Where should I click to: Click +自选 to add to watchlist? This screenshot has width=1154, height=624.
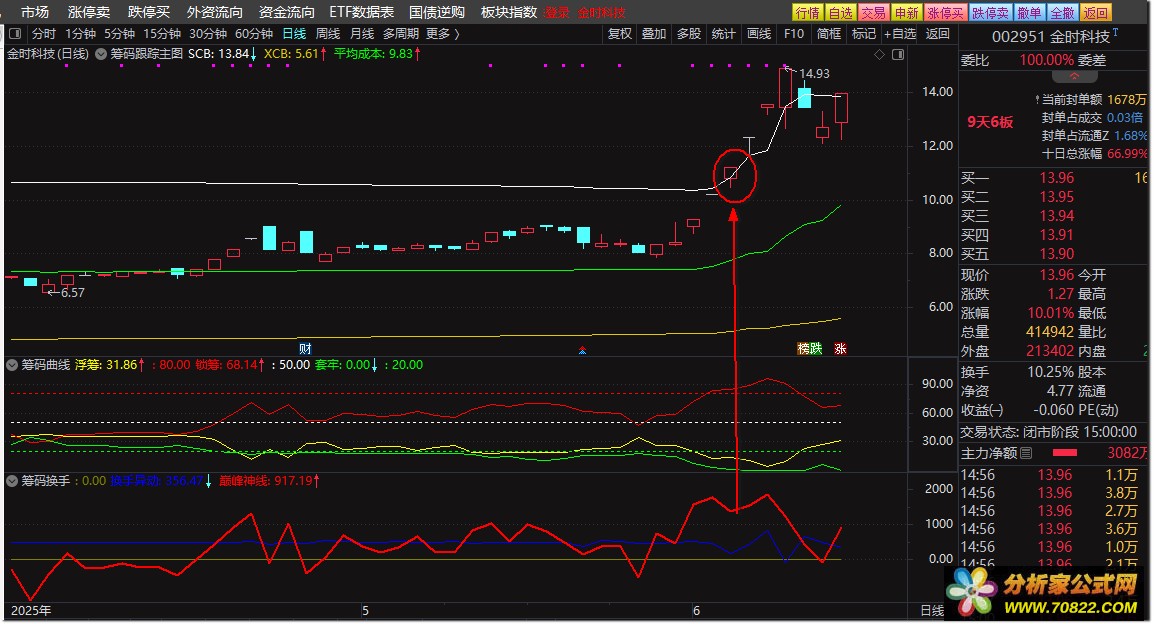pos(900,34)
